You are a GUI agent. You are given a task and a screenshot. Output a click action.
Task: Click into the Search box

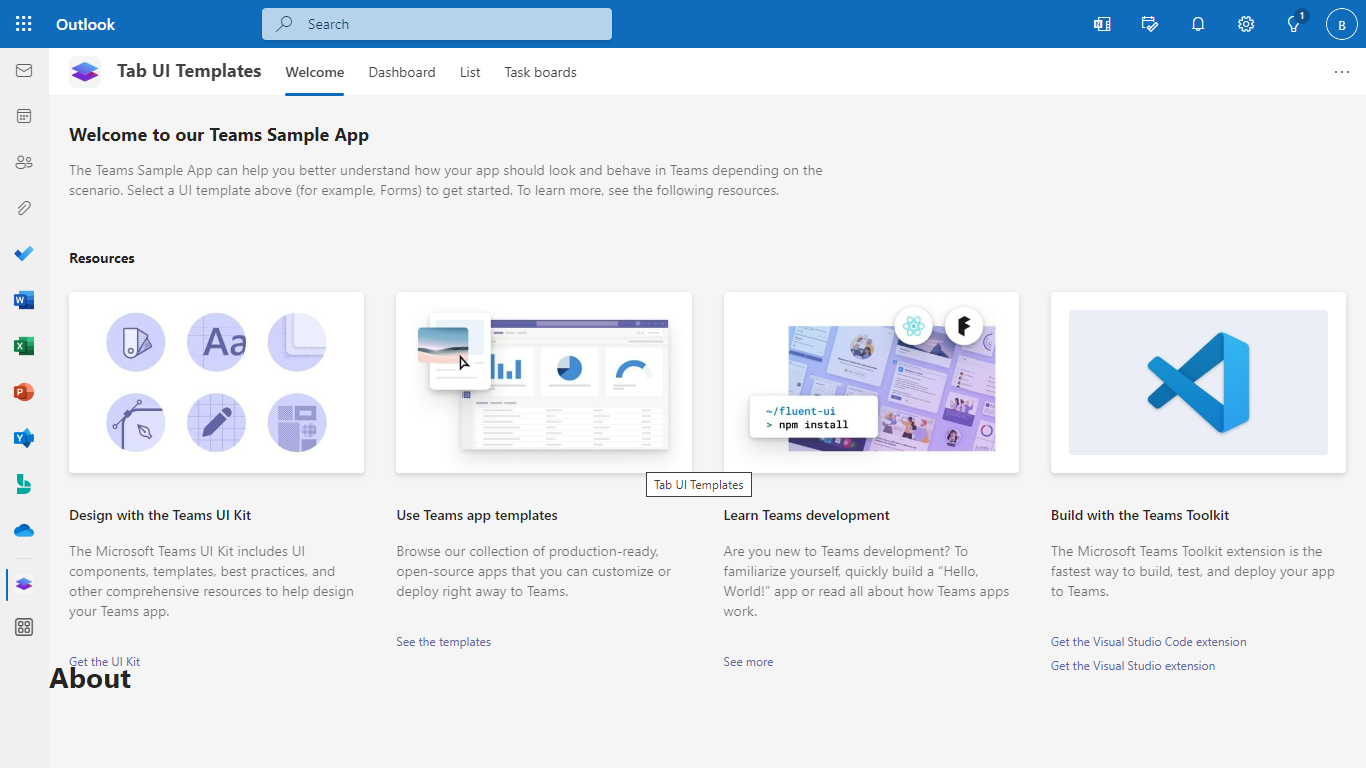coord(437,24)
